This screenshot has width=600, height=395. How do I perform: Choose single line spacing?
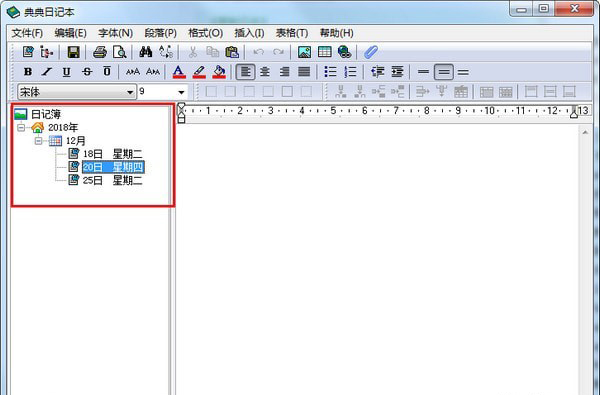click(423, 72)
